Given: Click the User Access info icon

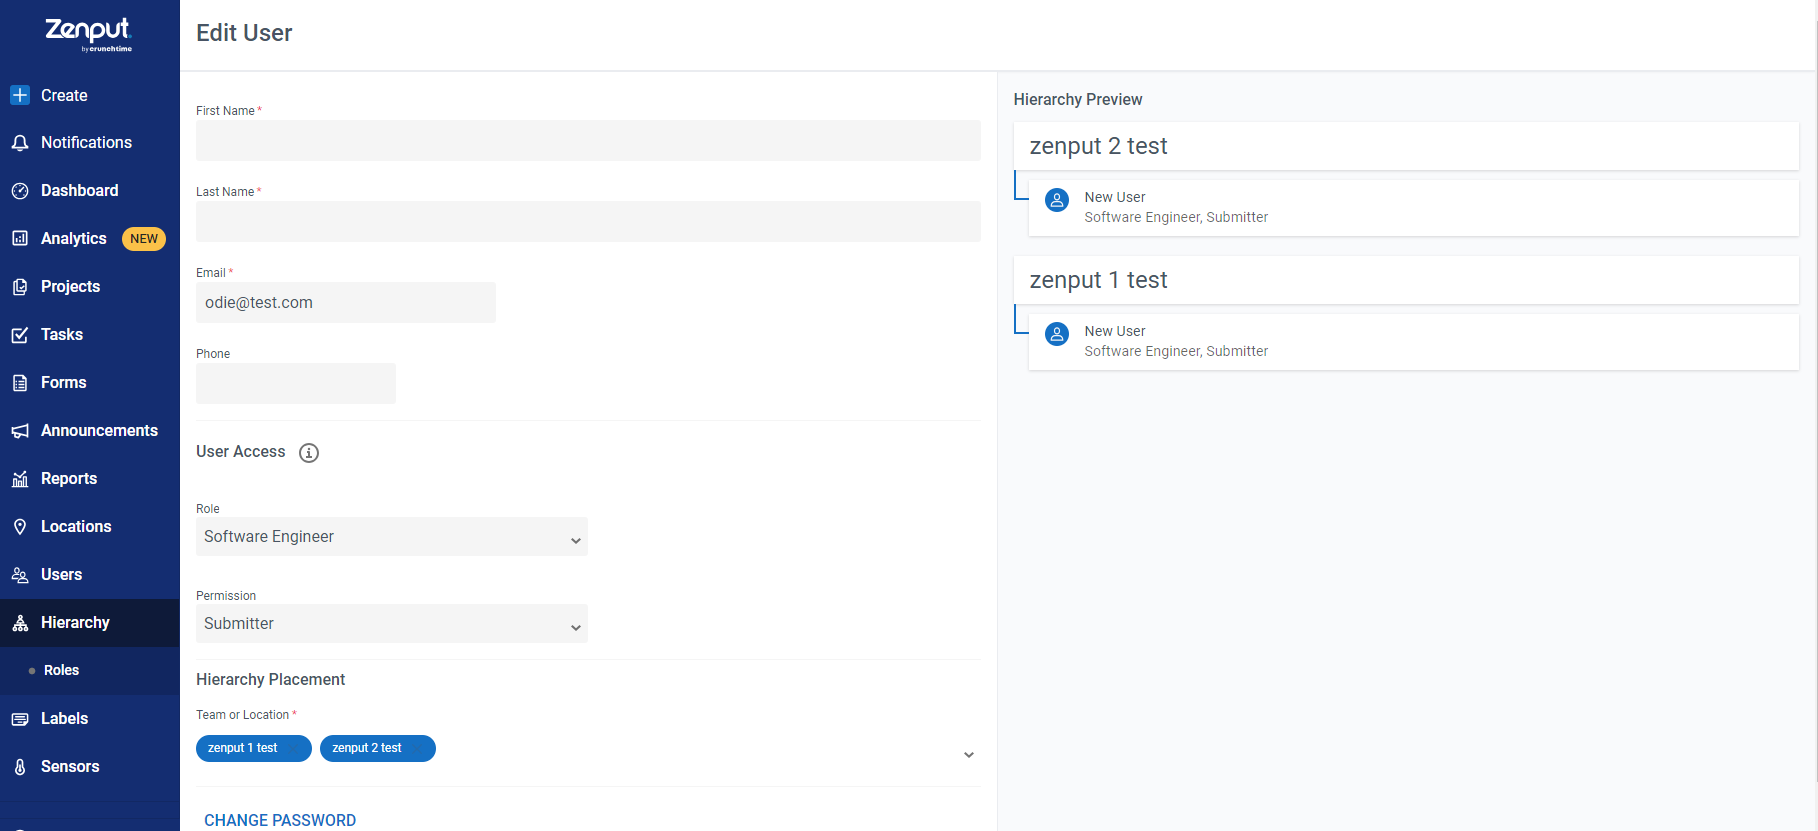Looking at the screenshot, I should (x=309, y=453).
